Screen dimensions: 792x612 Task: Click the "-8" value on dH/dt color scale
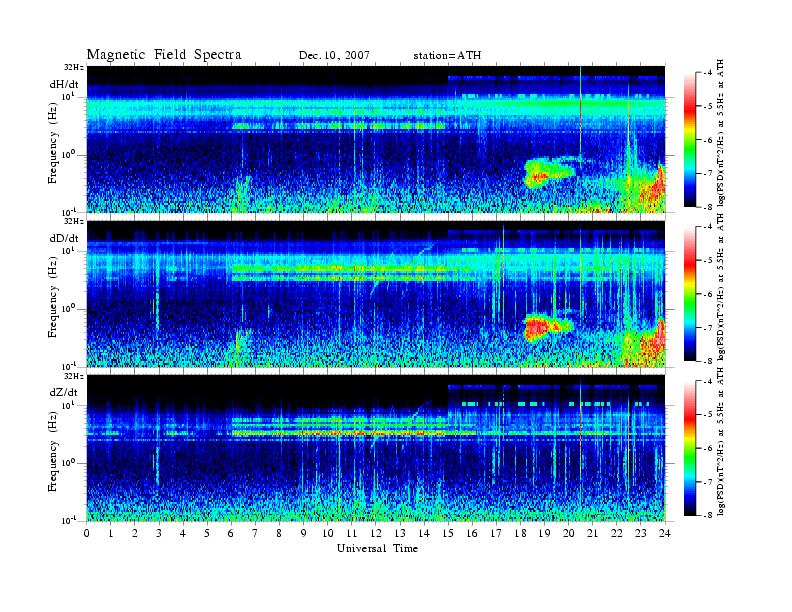pyautogui.click(x=709, y=207)
